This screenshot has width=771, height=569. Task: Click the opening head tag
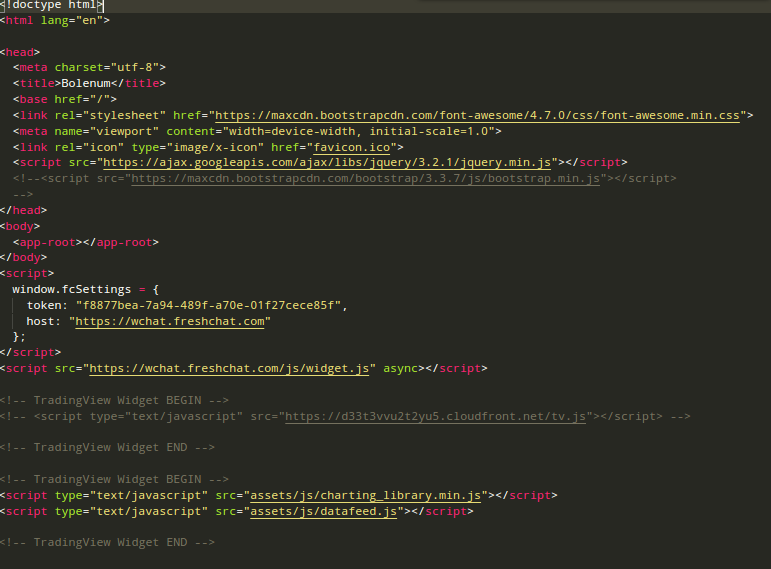(20, 52)
